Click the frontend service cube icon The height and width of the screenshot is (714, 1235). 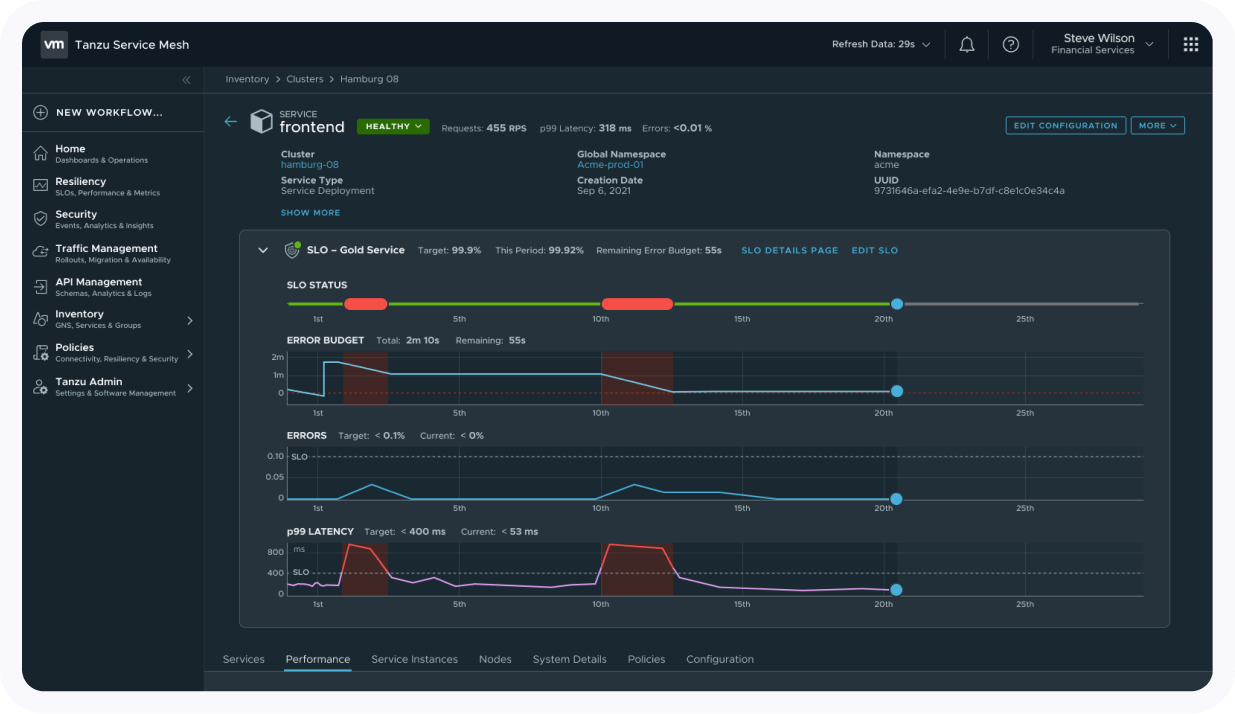click(261, 121)
